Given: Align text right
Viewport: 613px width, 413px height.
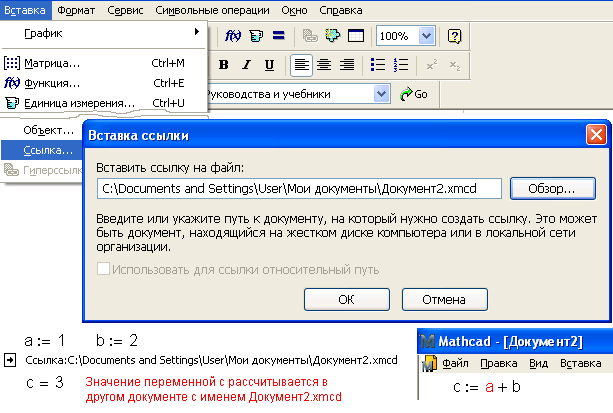Looking at the screenshot, I should [347, 65].
